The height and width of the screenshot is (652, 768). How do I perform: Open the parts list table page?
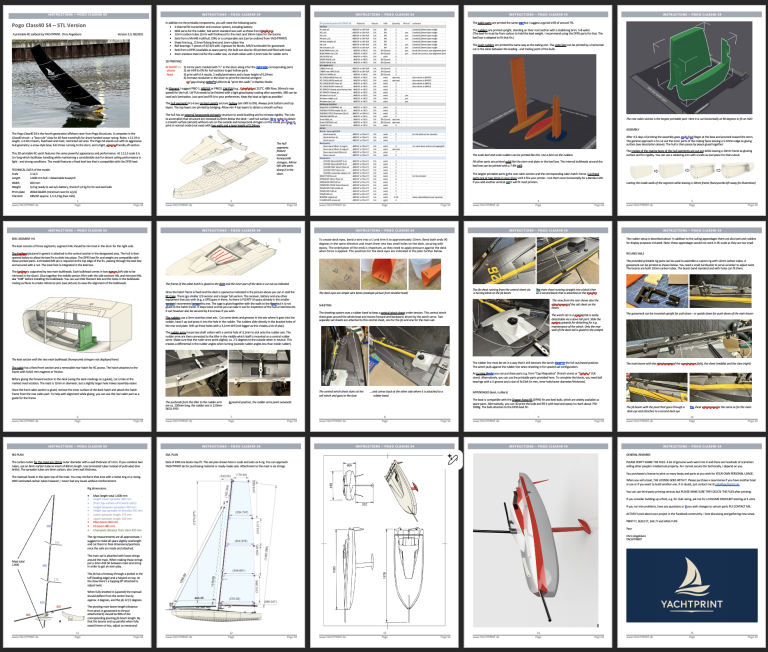point(383,107)
